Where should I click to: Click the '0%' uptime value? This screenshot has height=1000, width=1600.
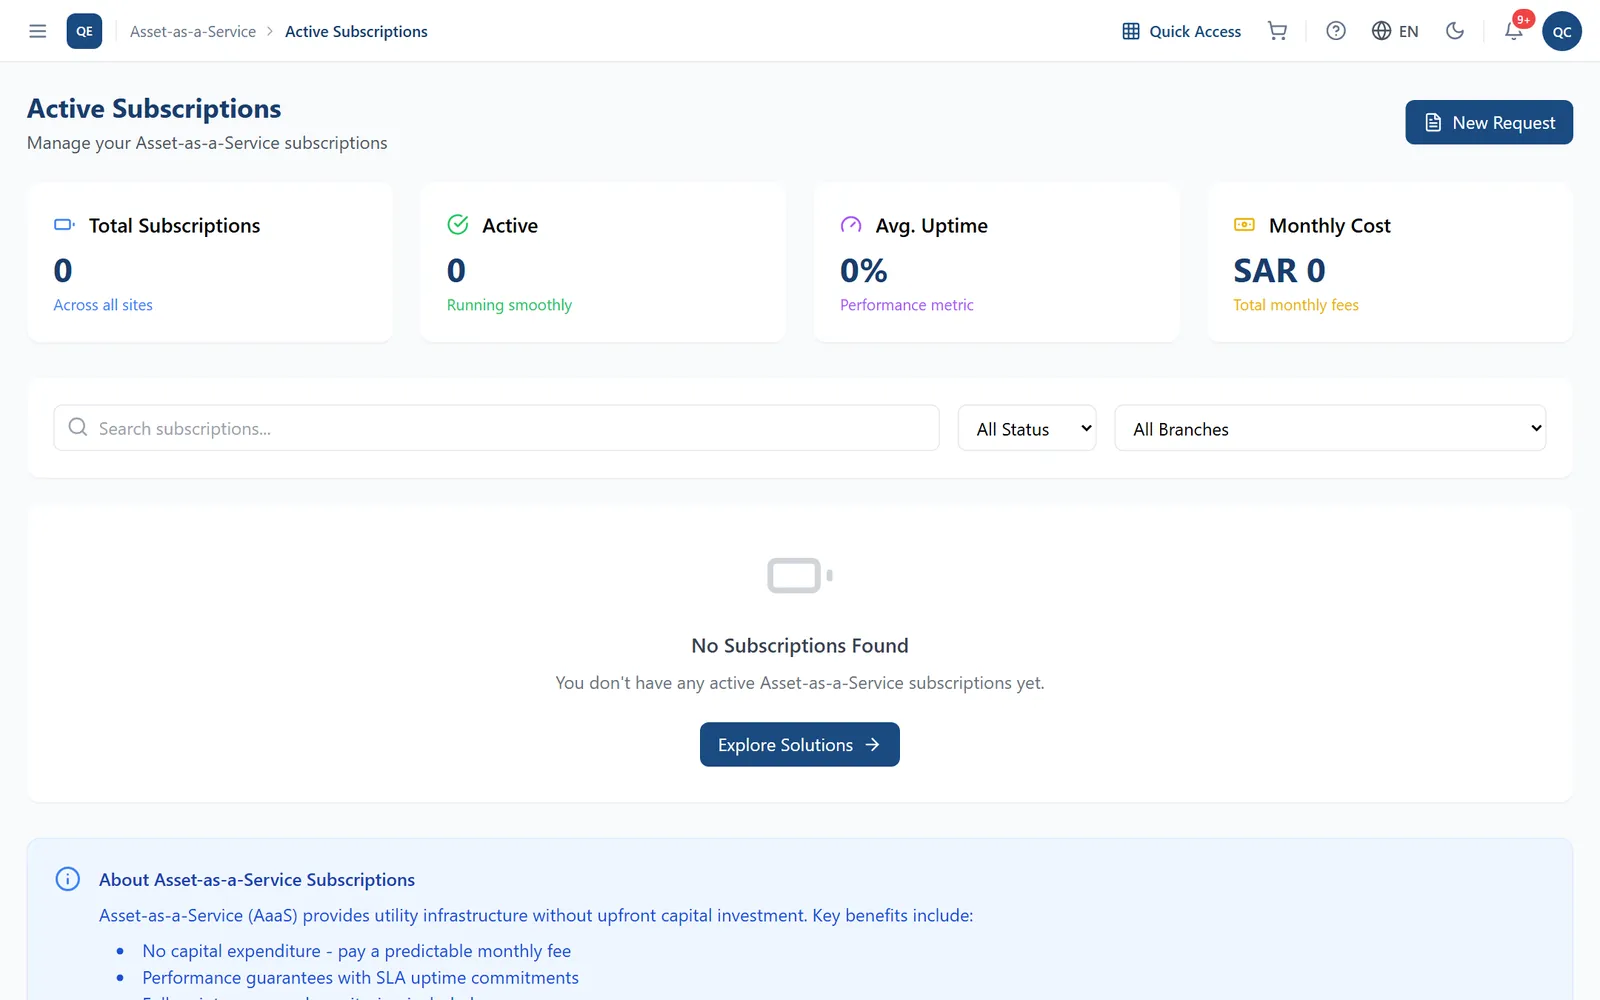pyautogui.click(x=864, y=270)
